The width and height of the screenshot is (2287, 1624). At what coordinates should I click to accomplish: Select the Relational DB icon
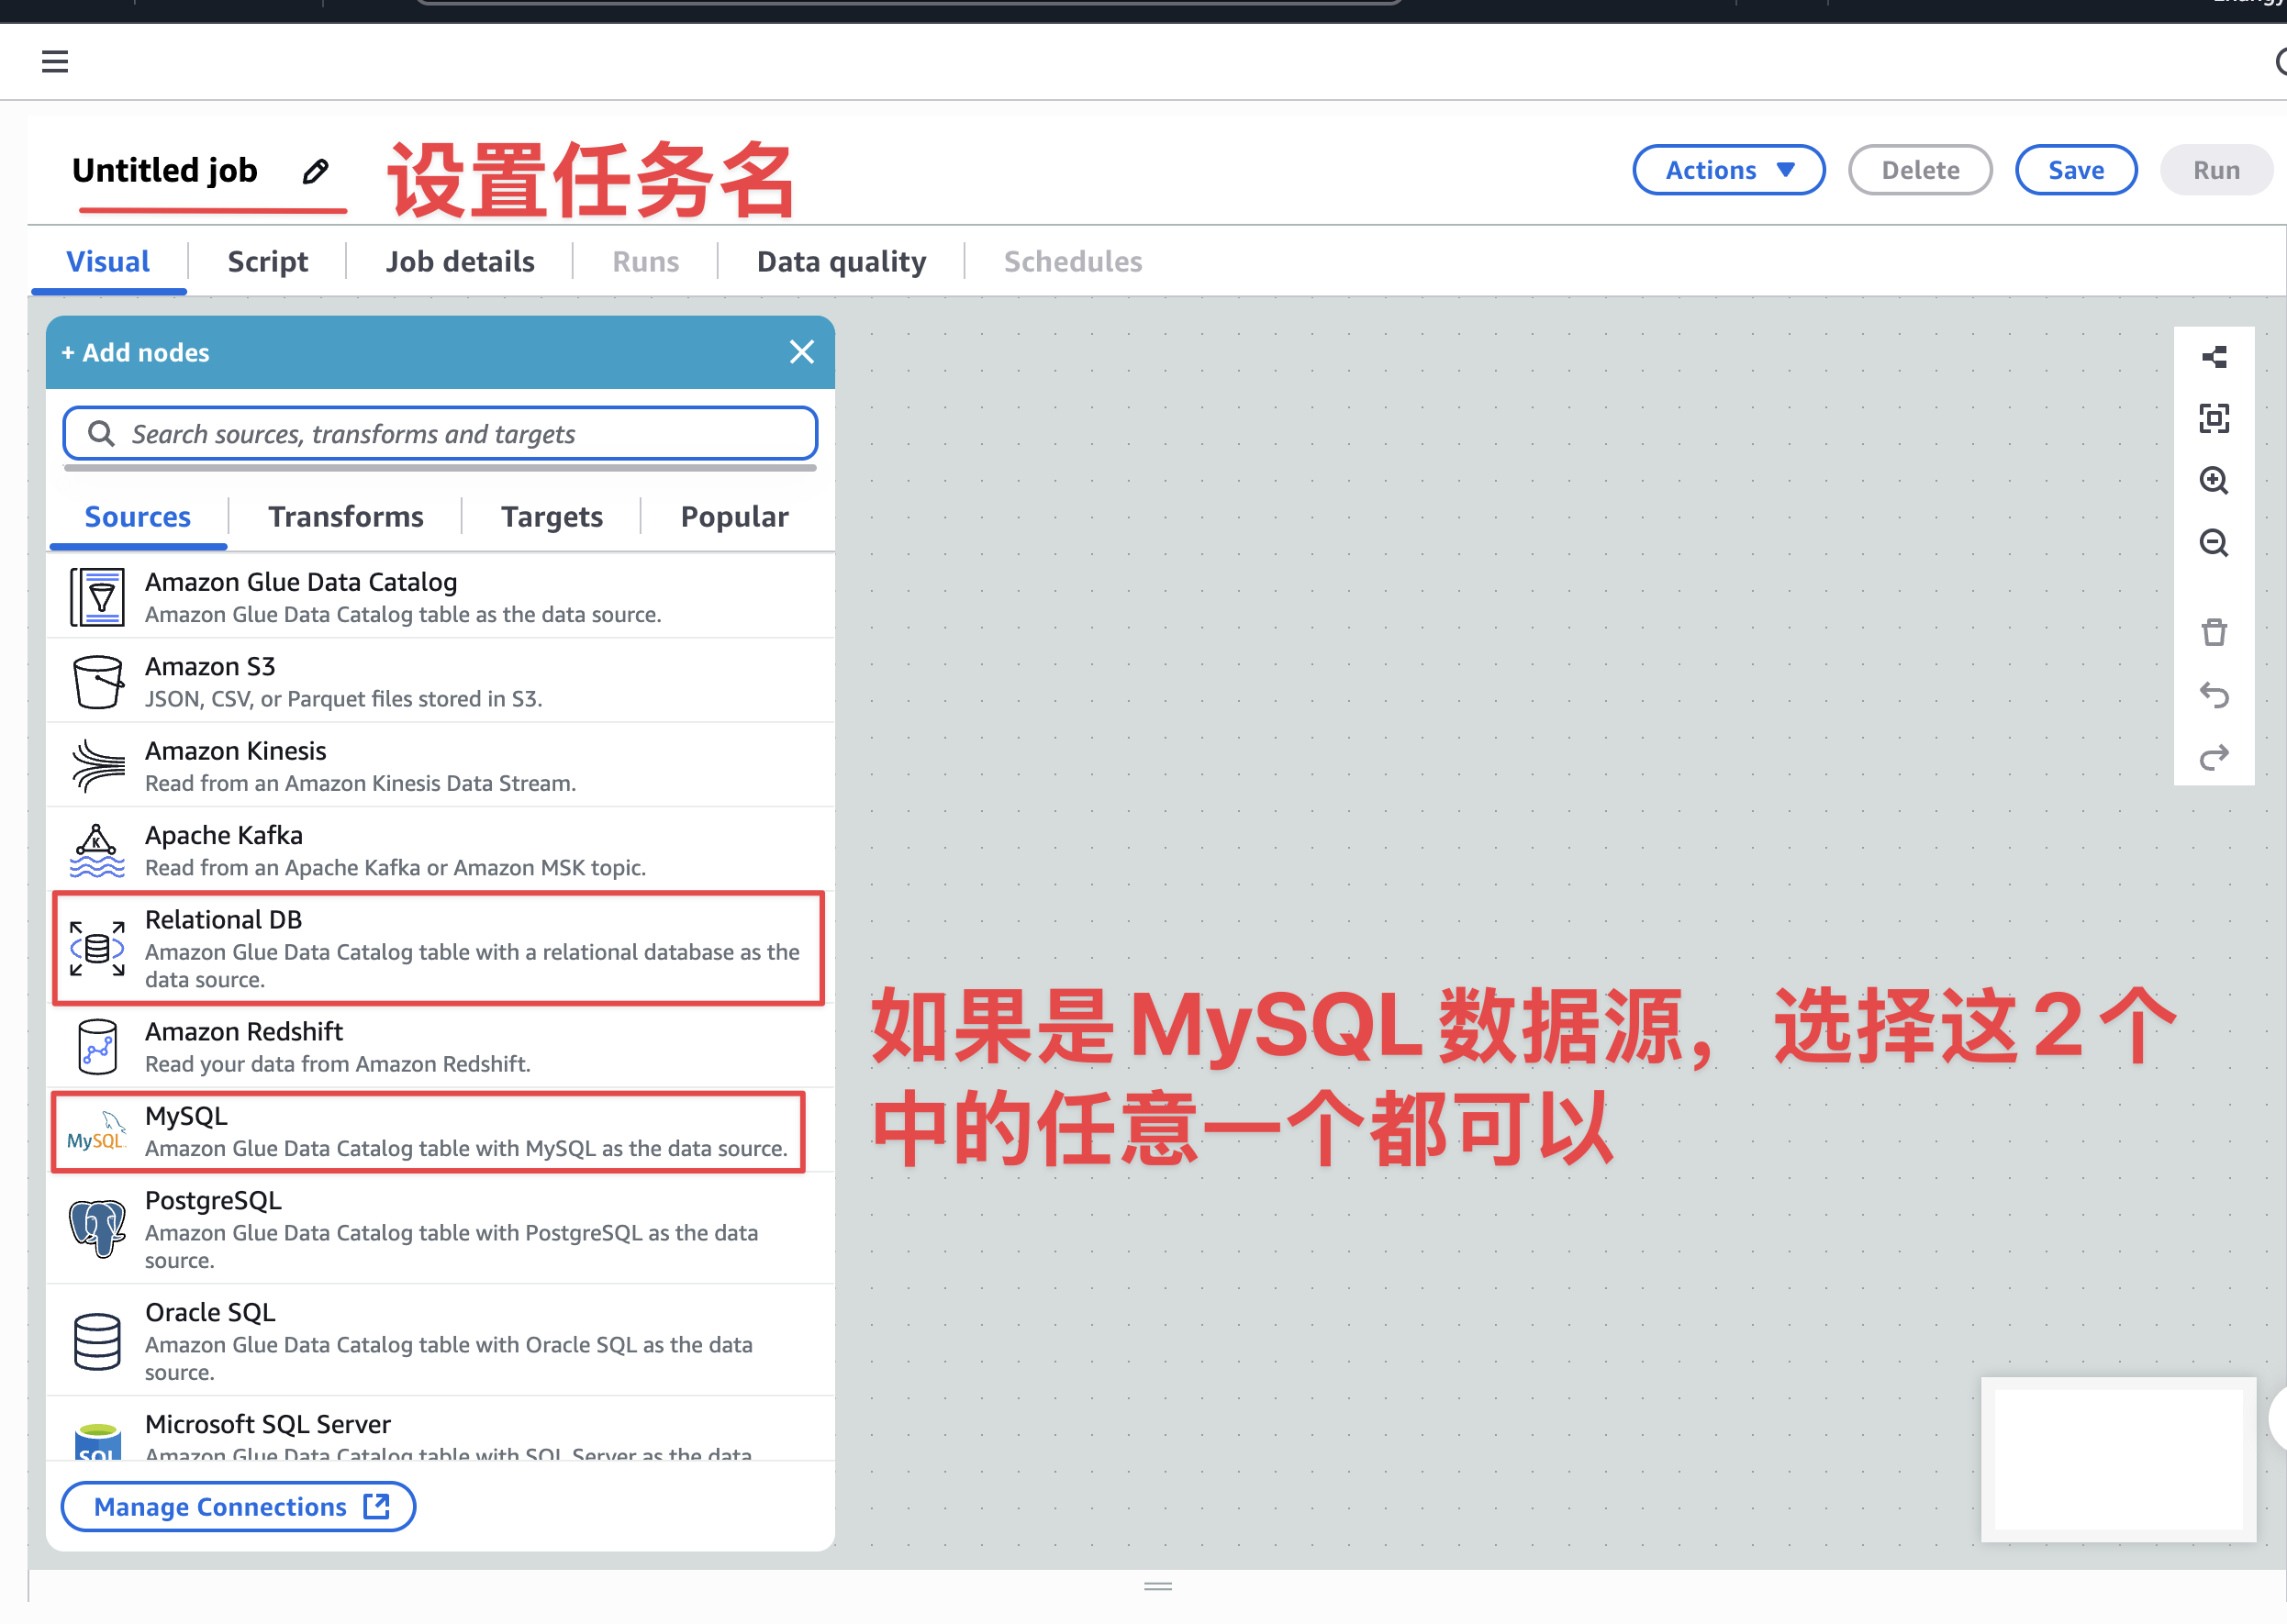click(x=97, y=948)
